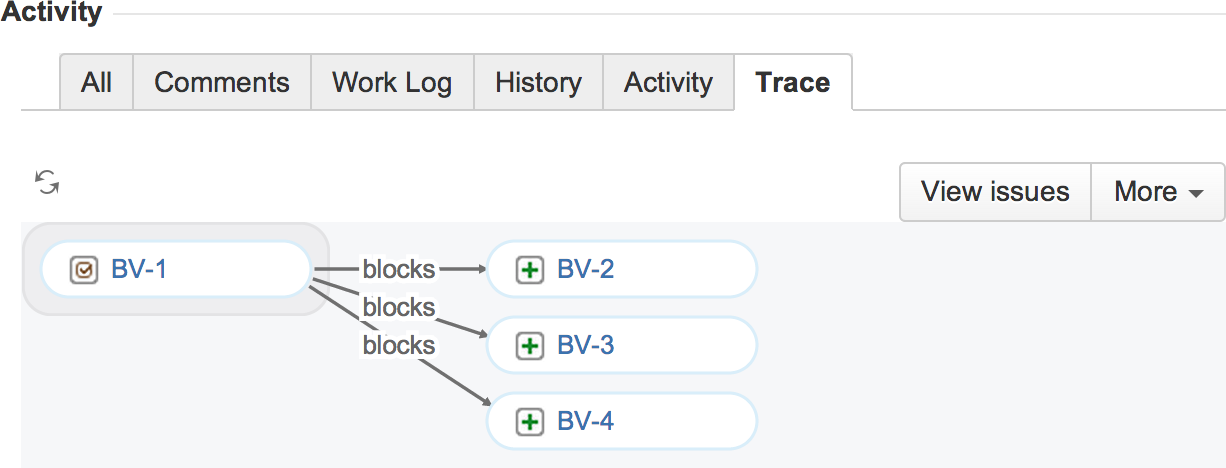Image resolution: width=1226 pixels, height=468 pixels.
Task: Click the blocks label pointing to BV-3
Action: pyautogui.click(x=399, y=307)
